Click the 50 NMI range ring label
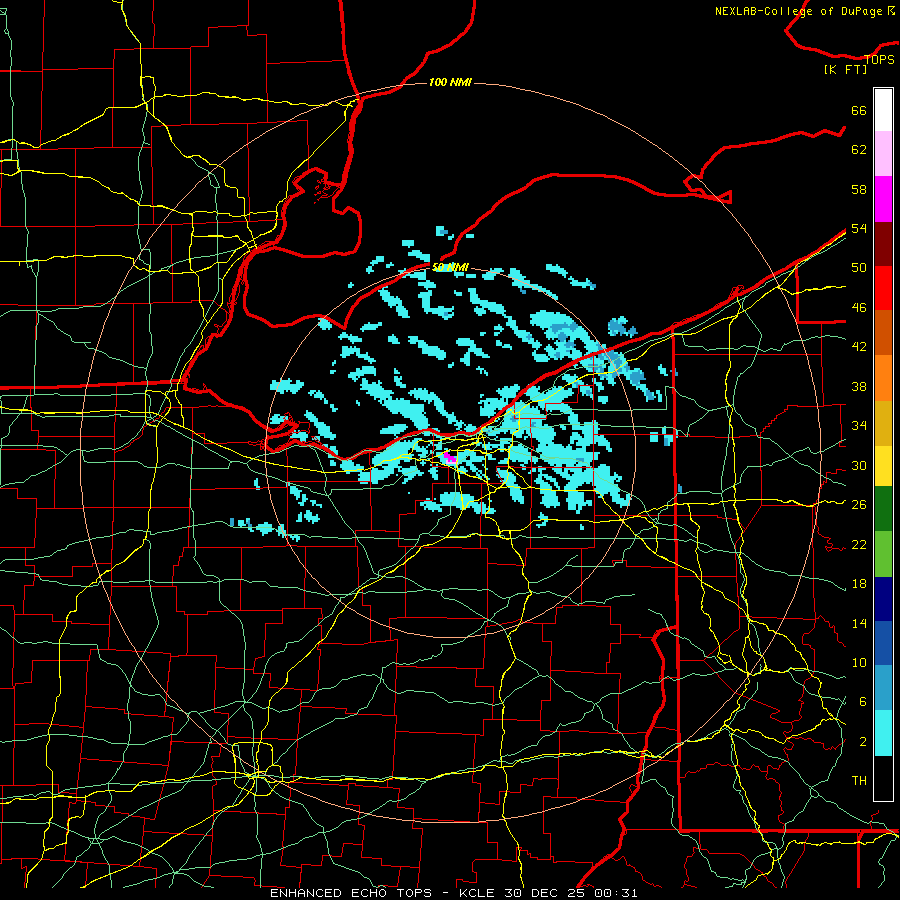The width and height of the screenshot is (900, 900). [450, 267]
